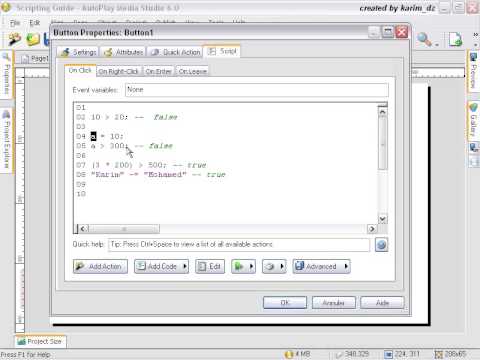Switch to the Quick Action tab
This screenshot has height=360, width=480.
click(176, 52)
